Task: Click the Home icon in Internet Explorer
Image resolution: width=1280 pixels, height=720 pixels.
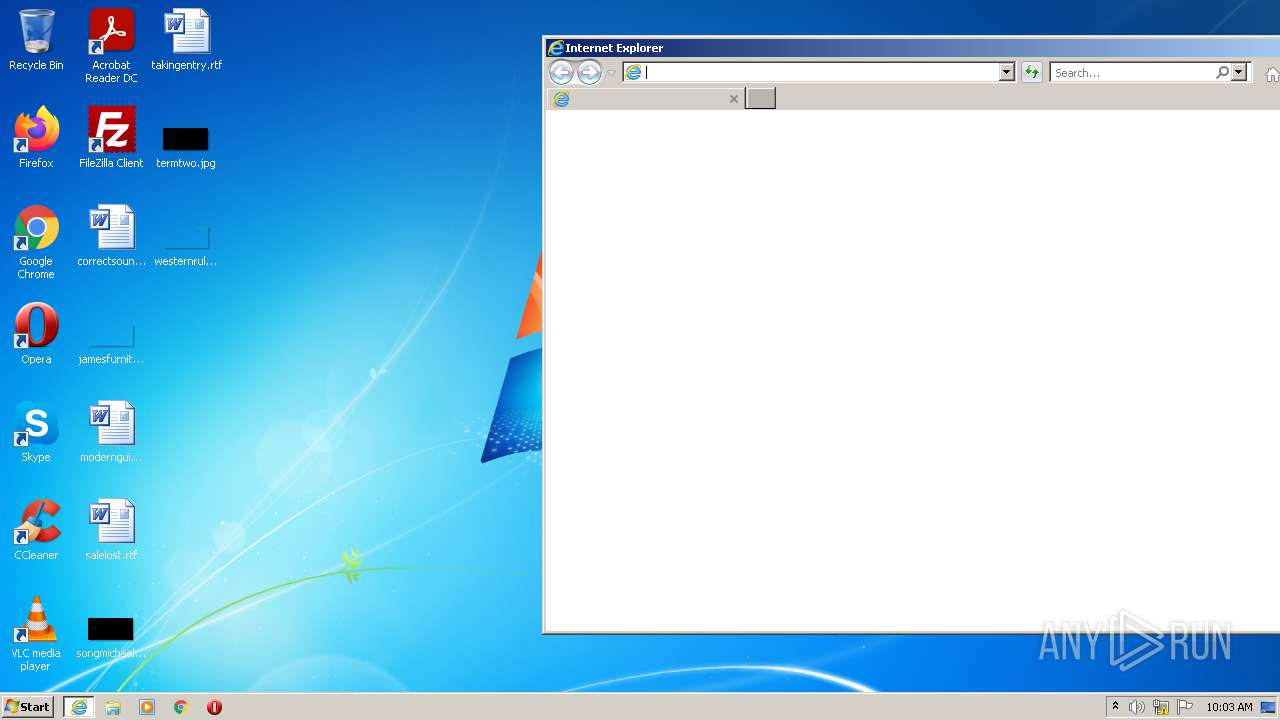Action: coord(1272,74)
